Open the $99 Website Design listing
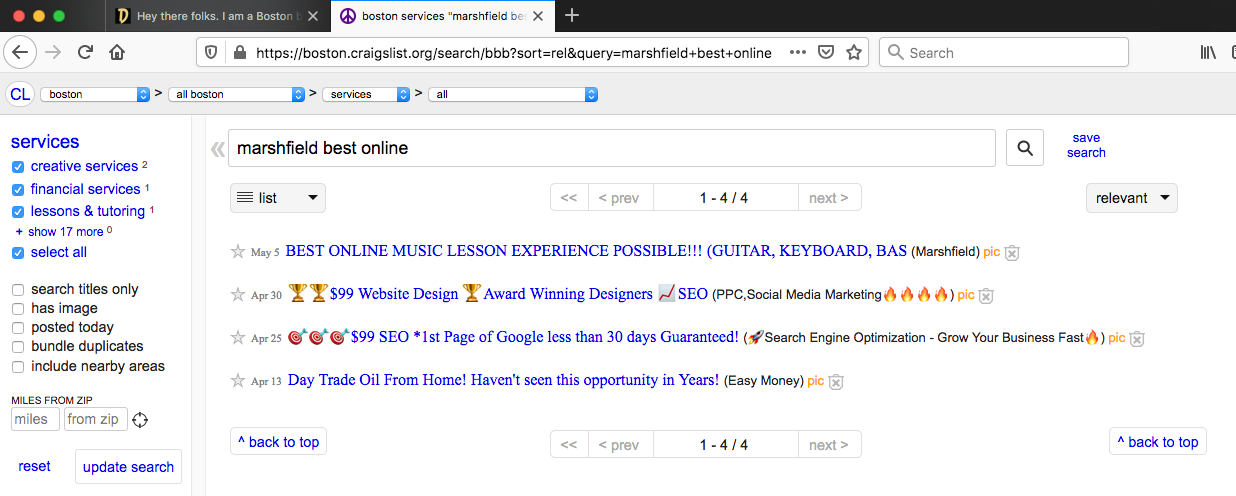Image resolution: width=1236 pixels, height=496 pixels. point(394,294)
